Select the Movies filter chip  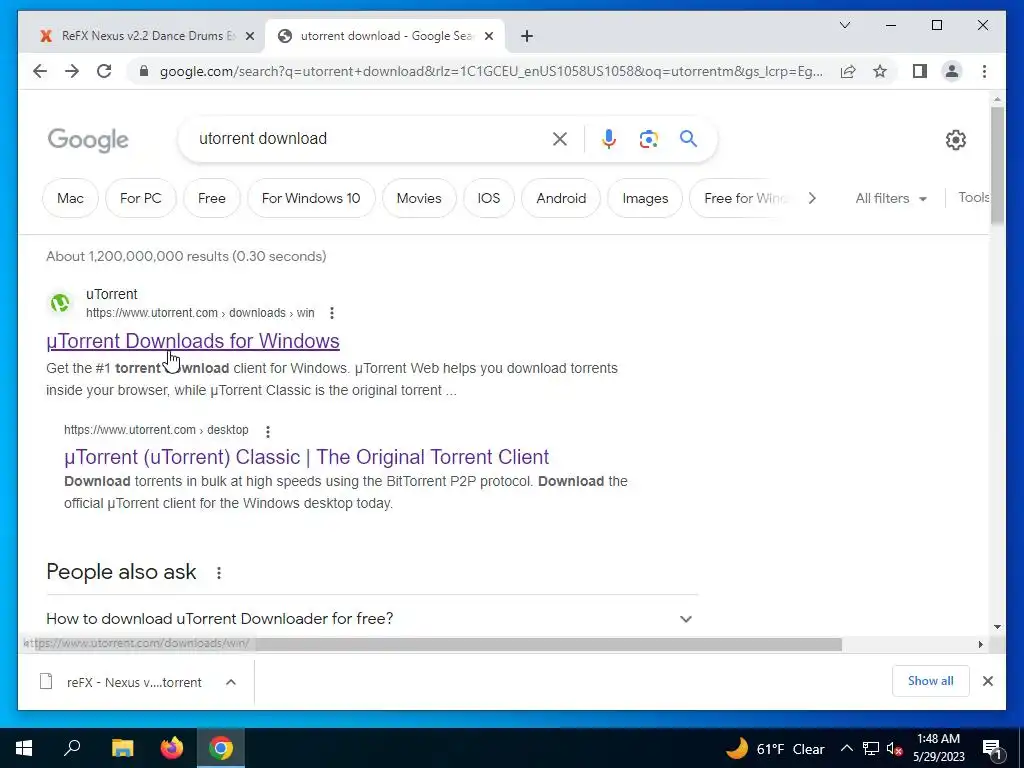tap(419, 198)
